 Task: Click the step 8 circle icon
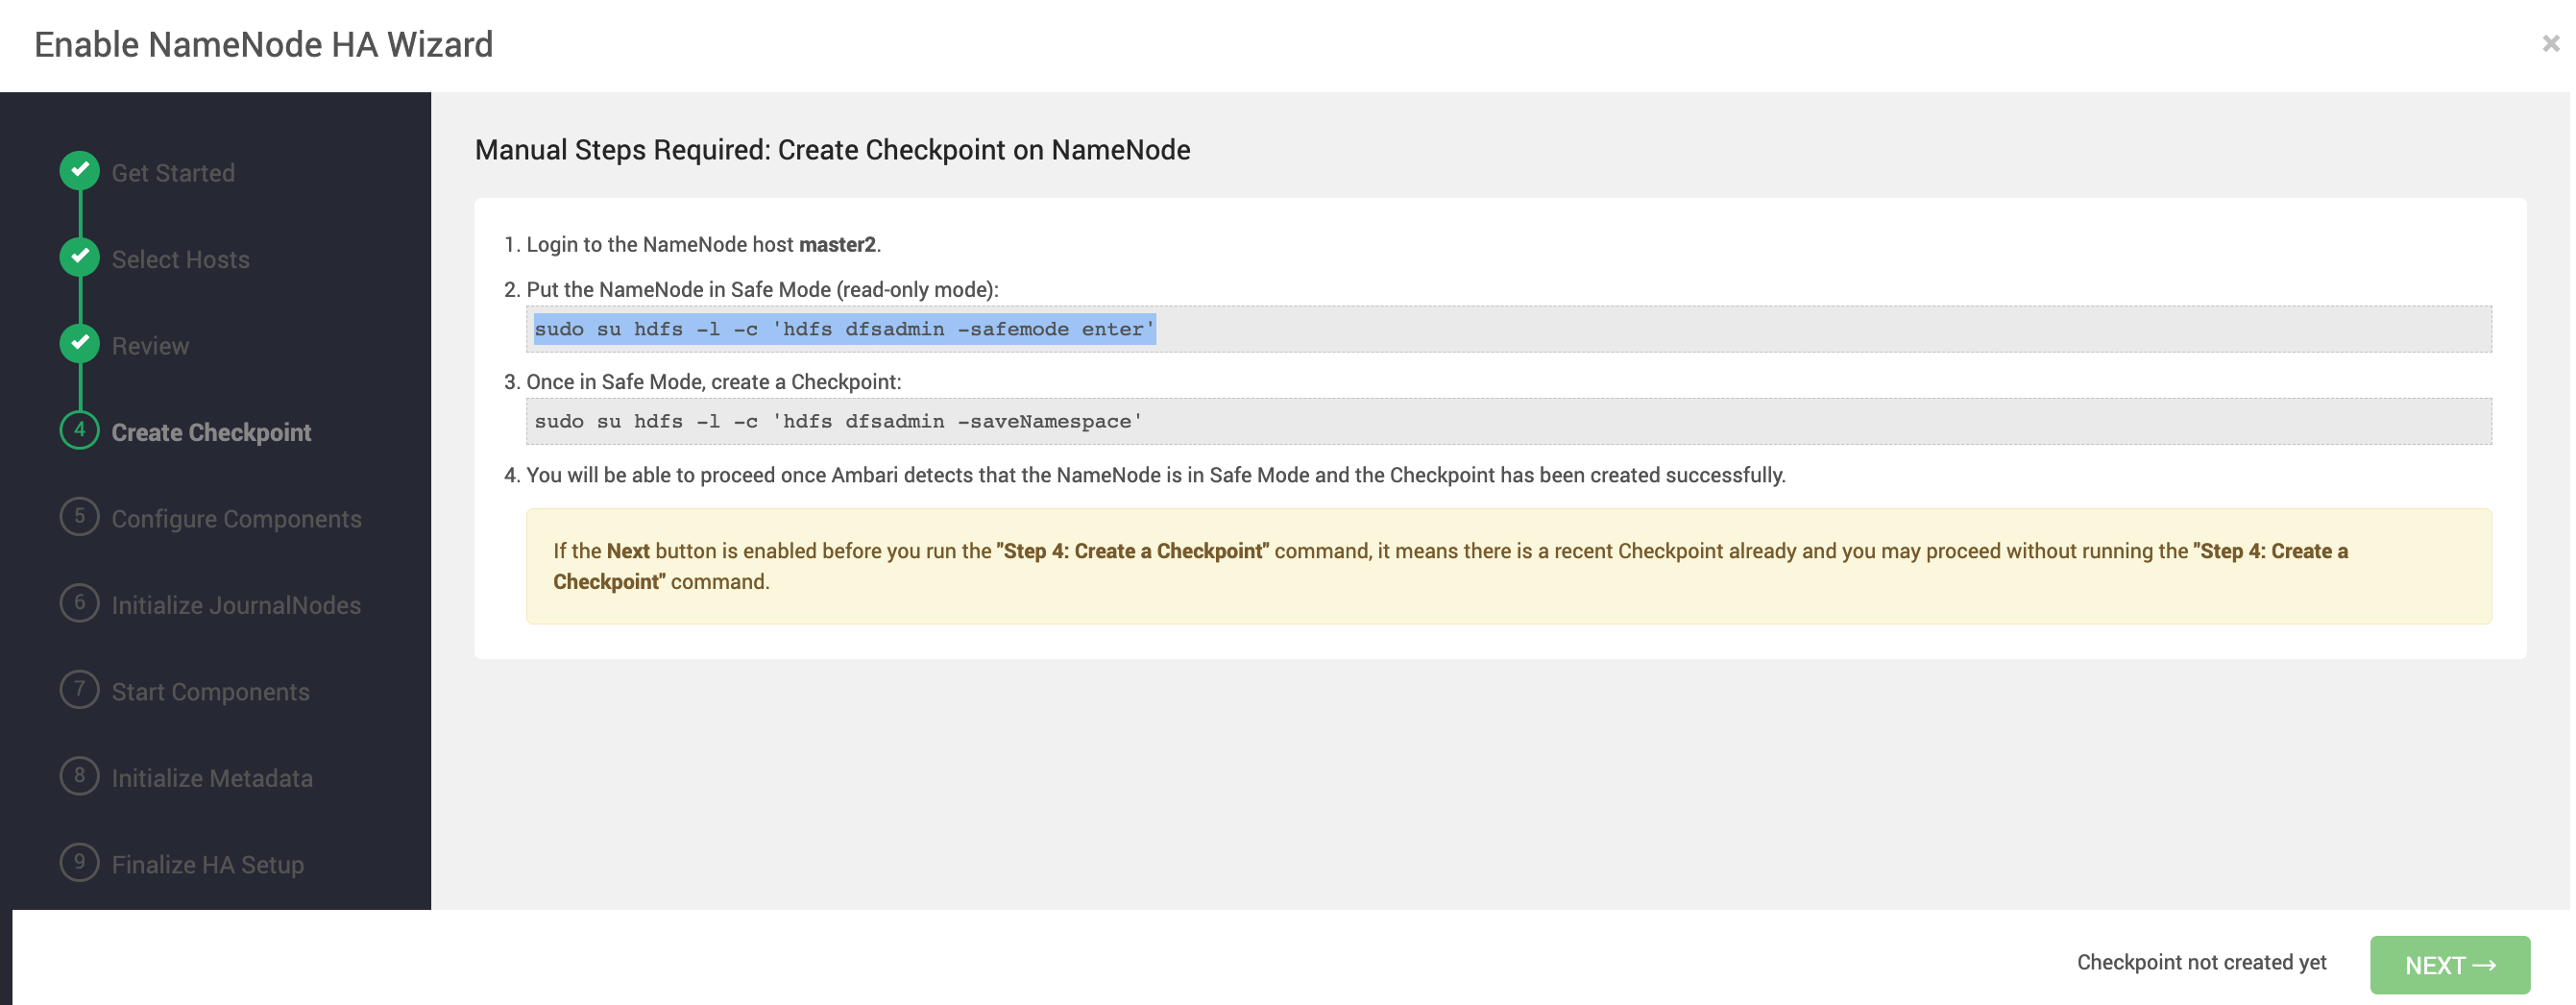pos(80,776)
